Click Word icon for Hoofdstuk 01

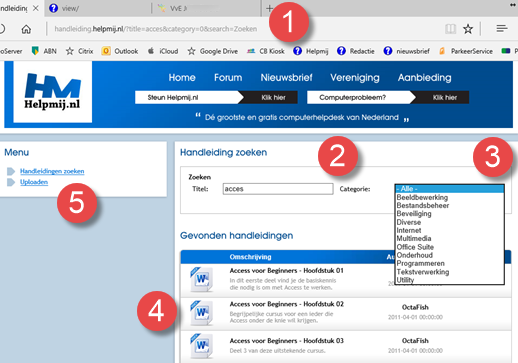pos(201,279)
